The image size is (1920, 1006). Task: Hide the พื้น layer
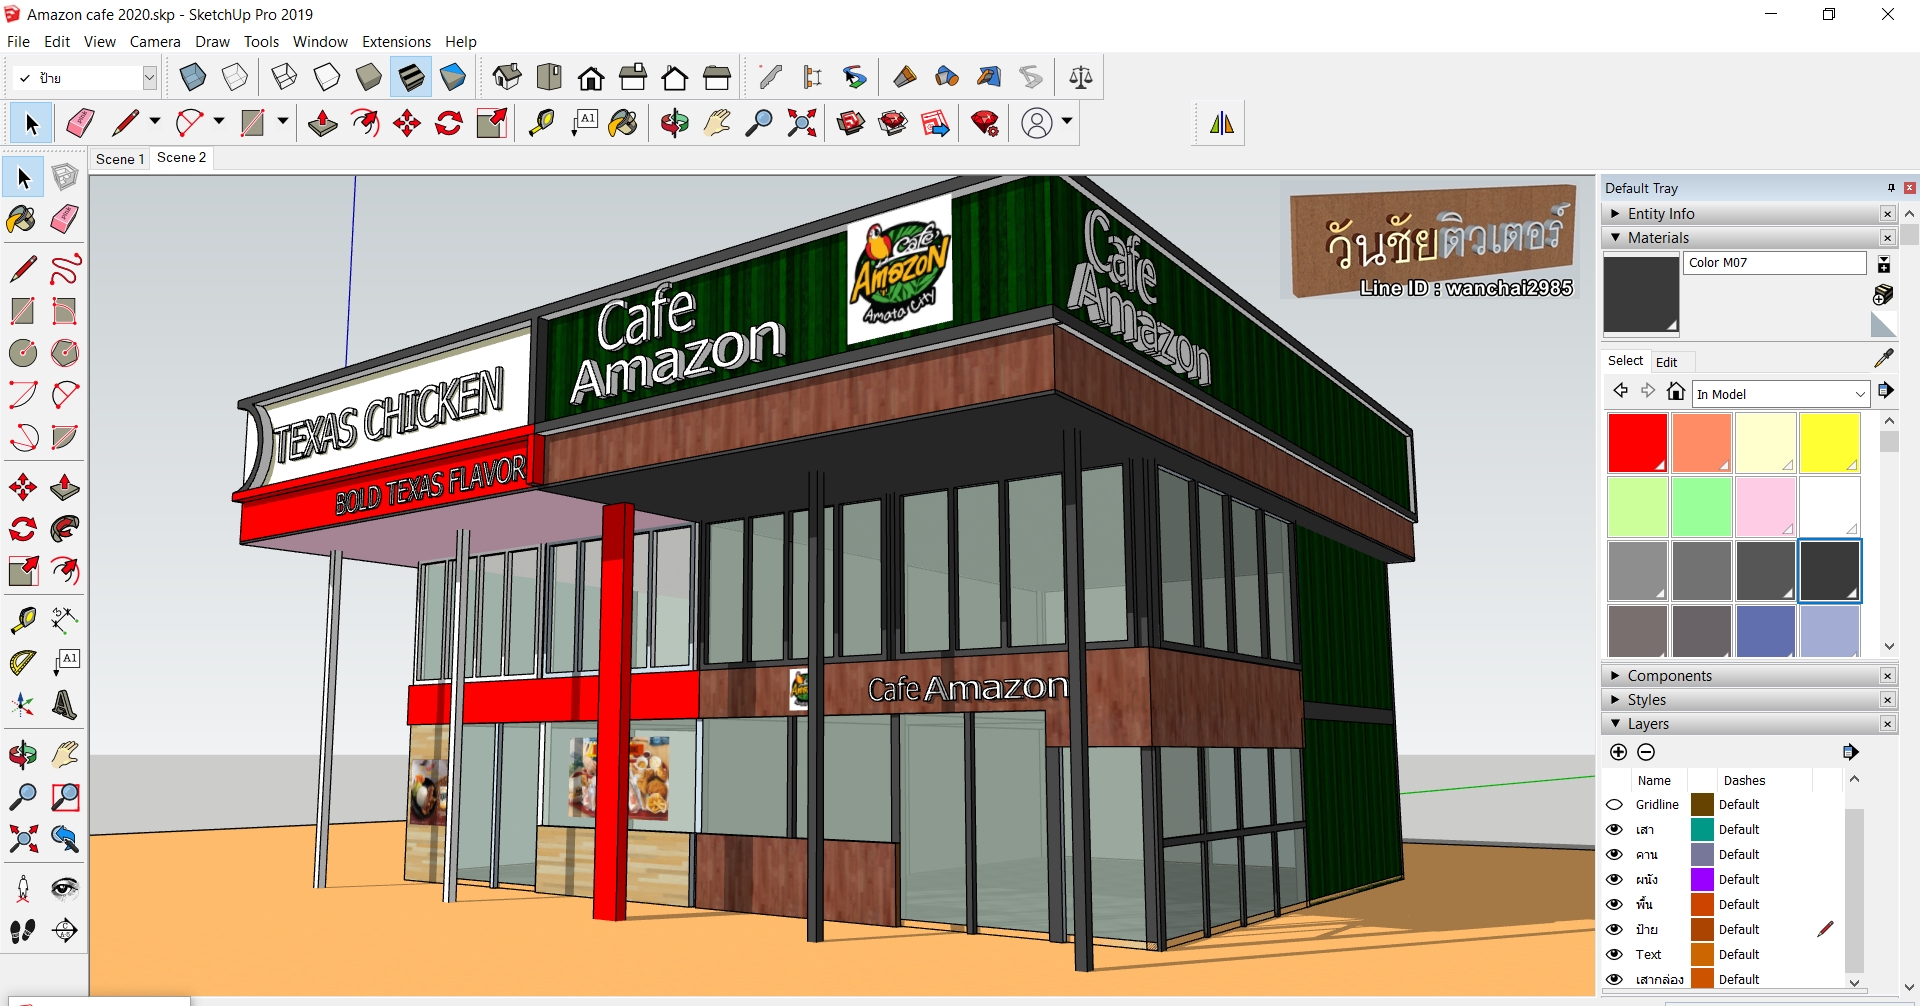tap(1614, 905)
